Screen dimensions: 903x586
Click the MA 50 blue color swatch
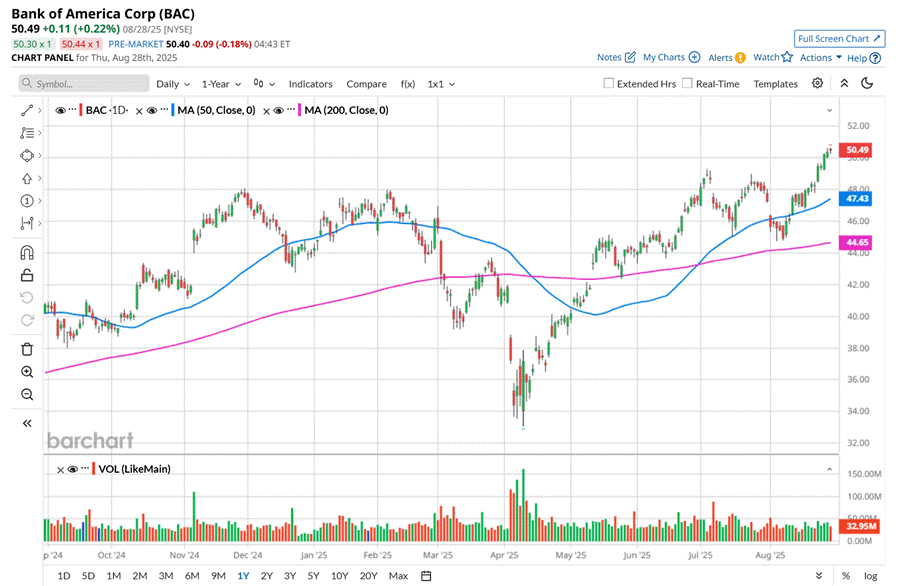pyautogui.click(x=173, y=110)
